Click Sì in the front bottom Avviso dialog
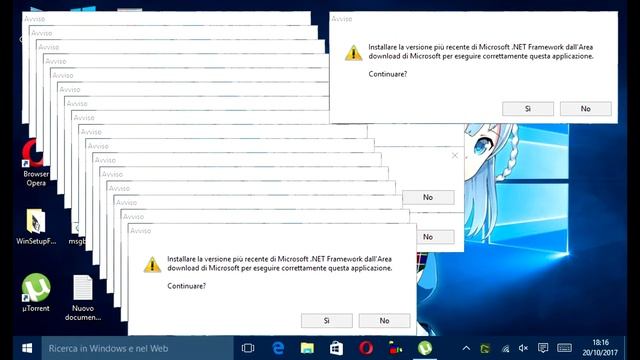The width and height of the screenshot is (640, 360). [x=327, y=320]
